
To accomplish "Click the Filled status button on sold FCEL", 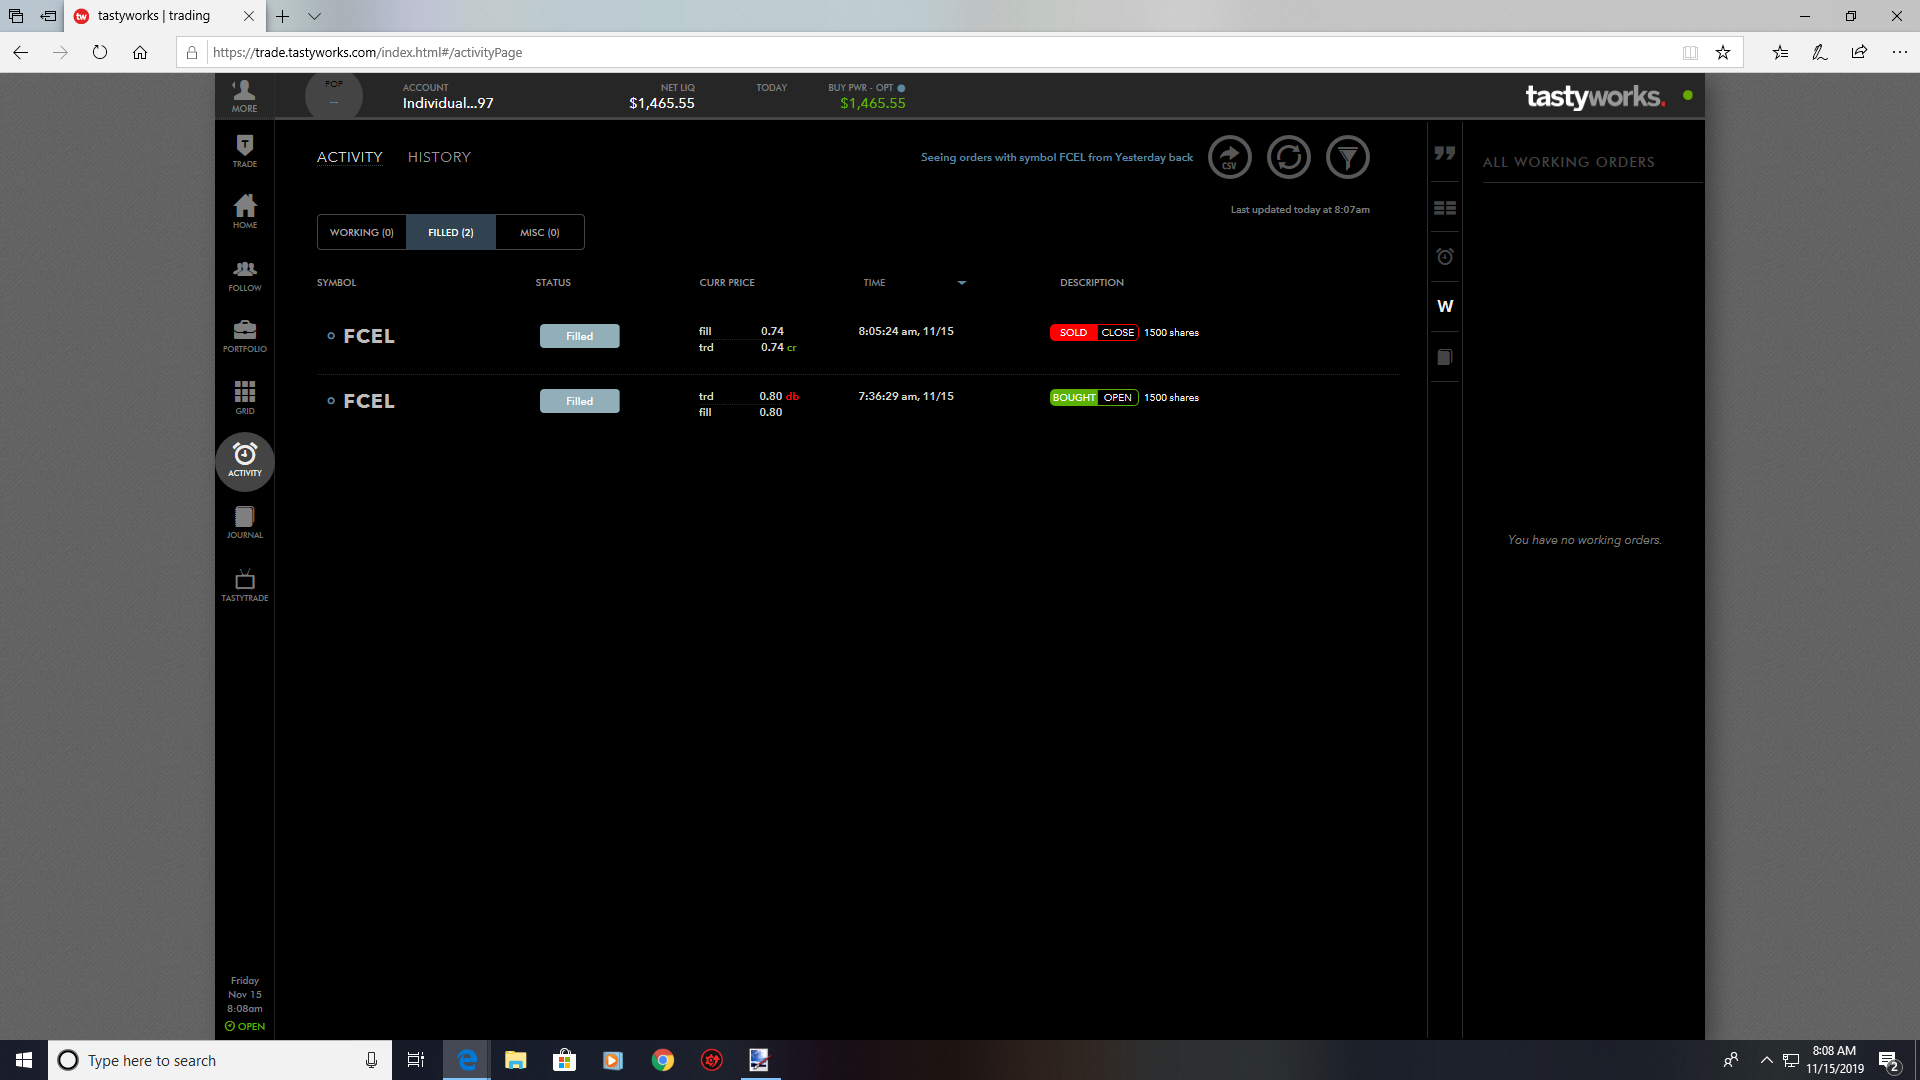I will click(579, 336).
